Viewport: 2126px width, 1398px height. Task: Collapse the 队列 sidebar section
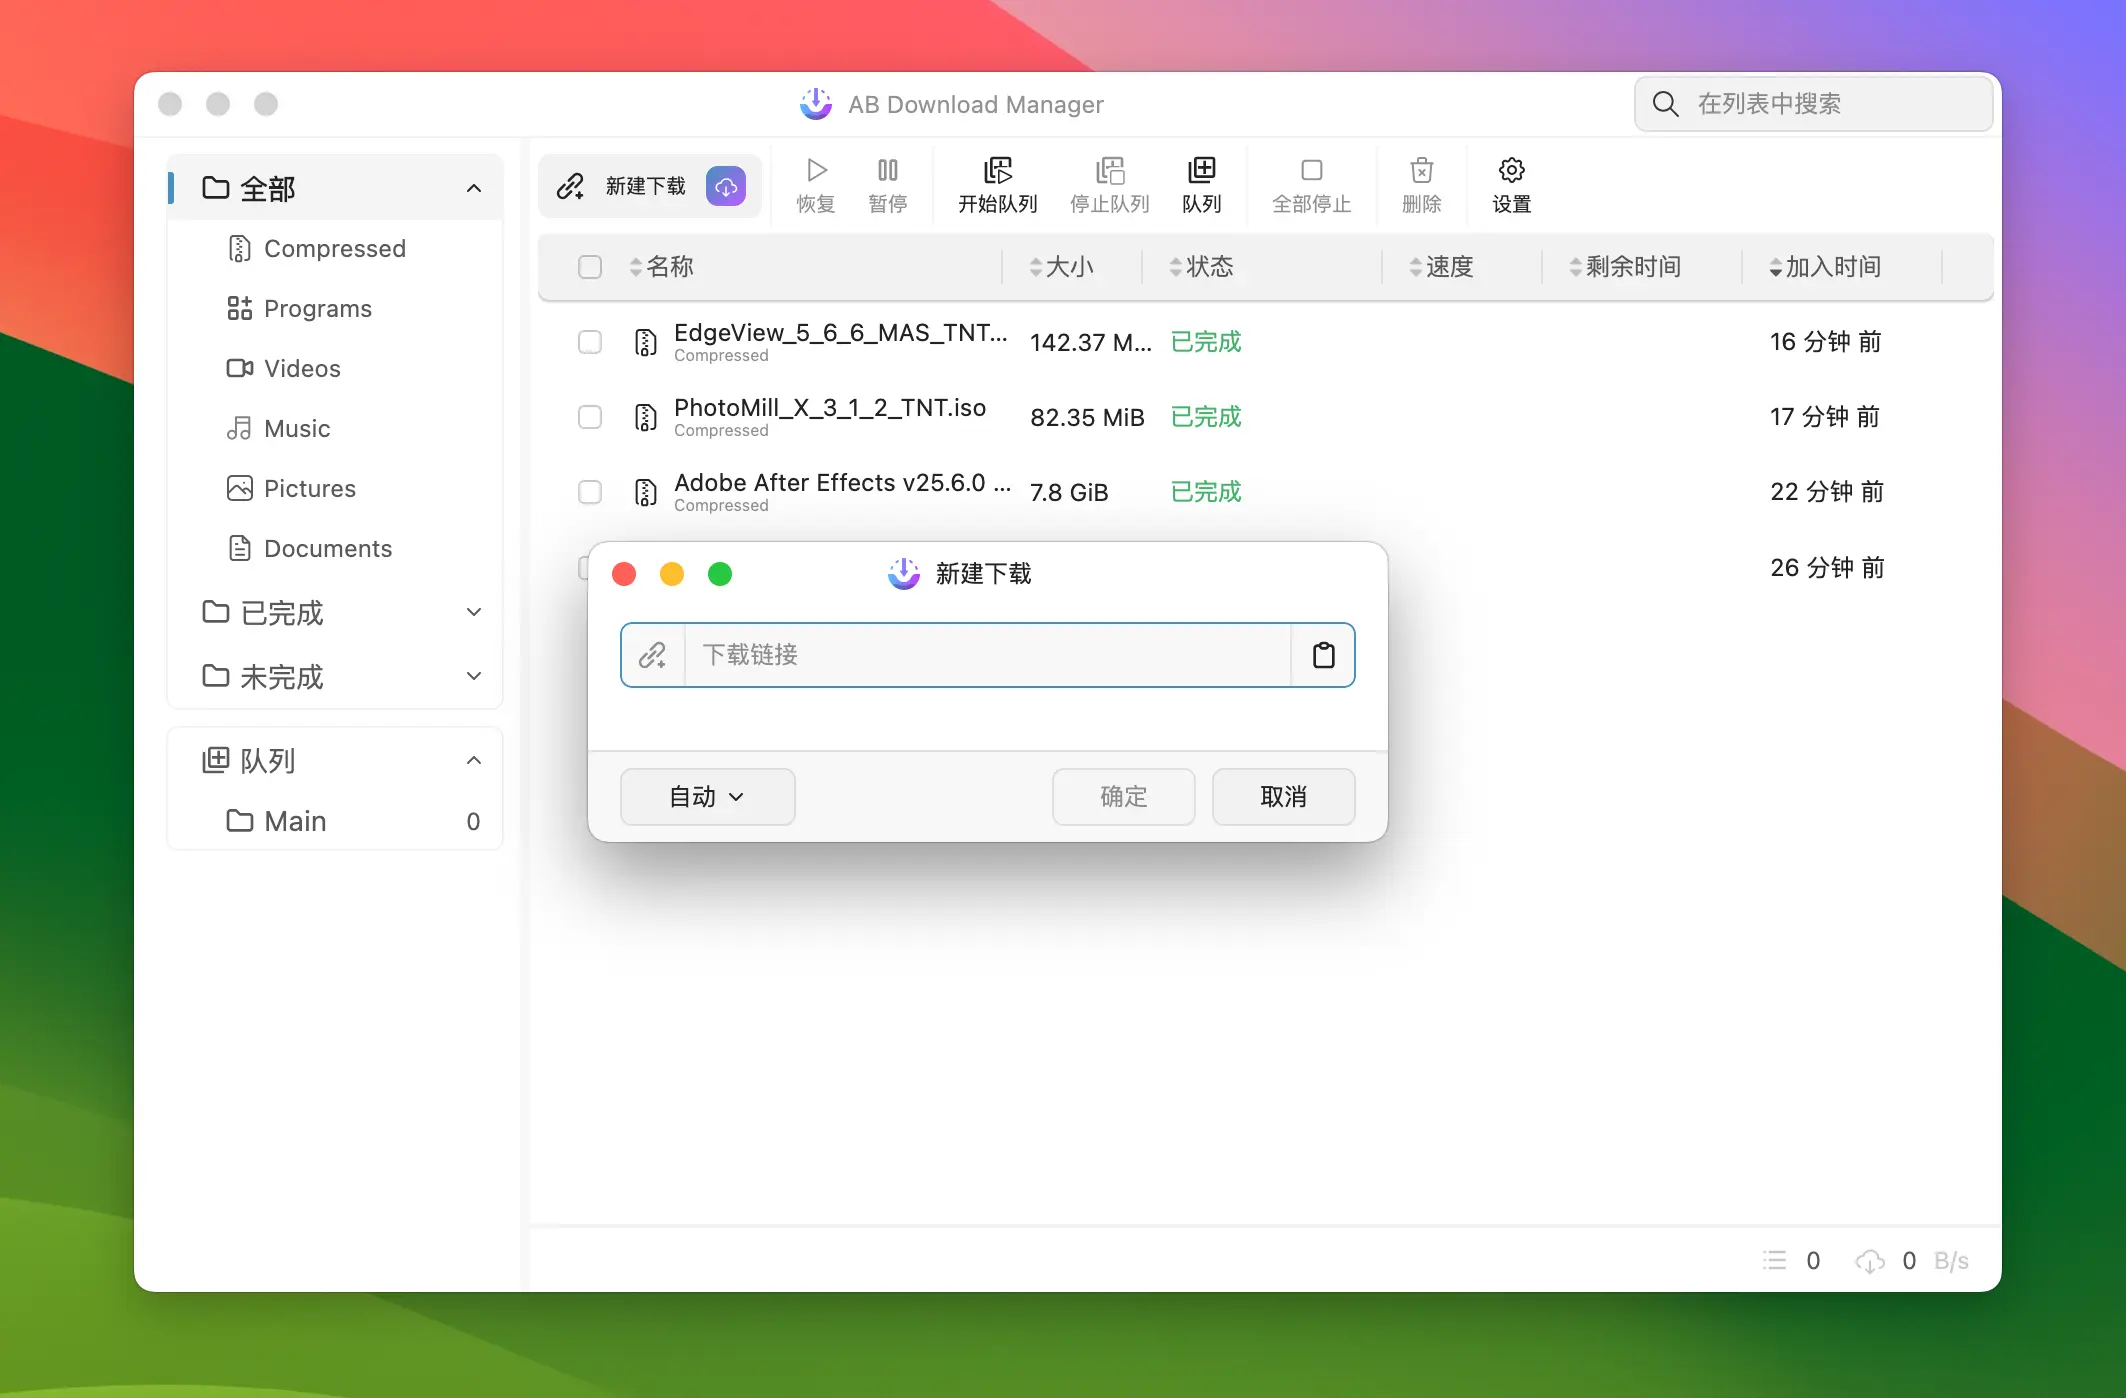point(474,761)
